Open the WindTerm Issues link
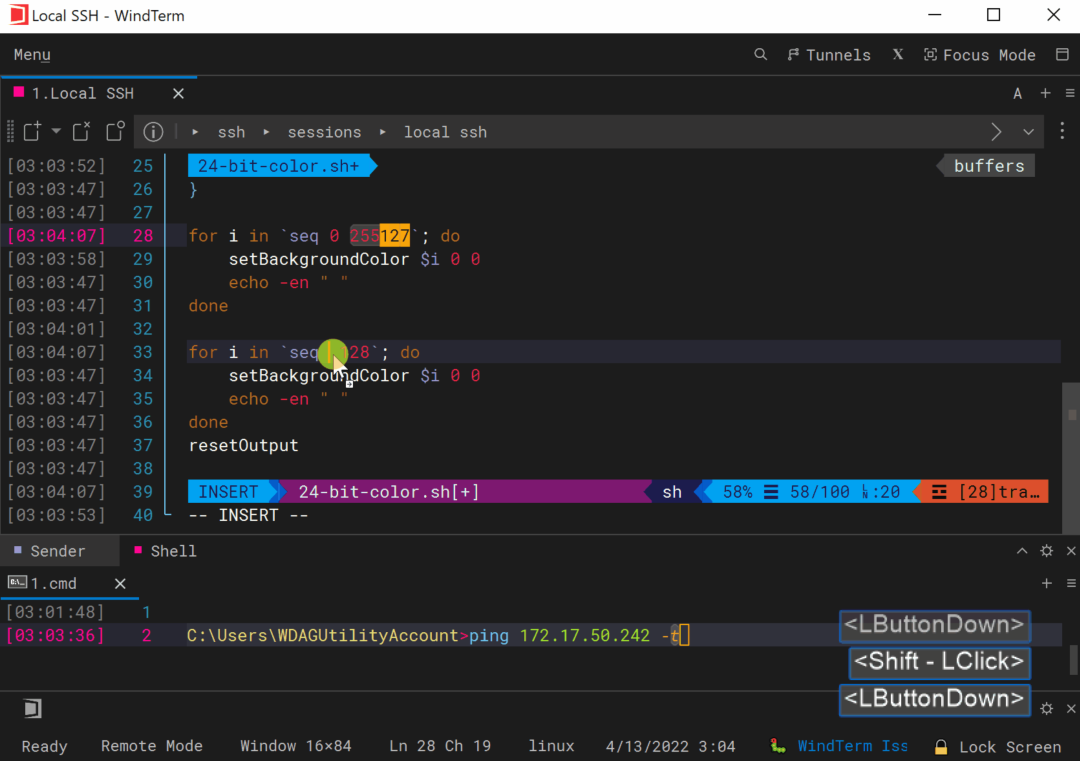The image size is (1080, 761). coord(852,746)
